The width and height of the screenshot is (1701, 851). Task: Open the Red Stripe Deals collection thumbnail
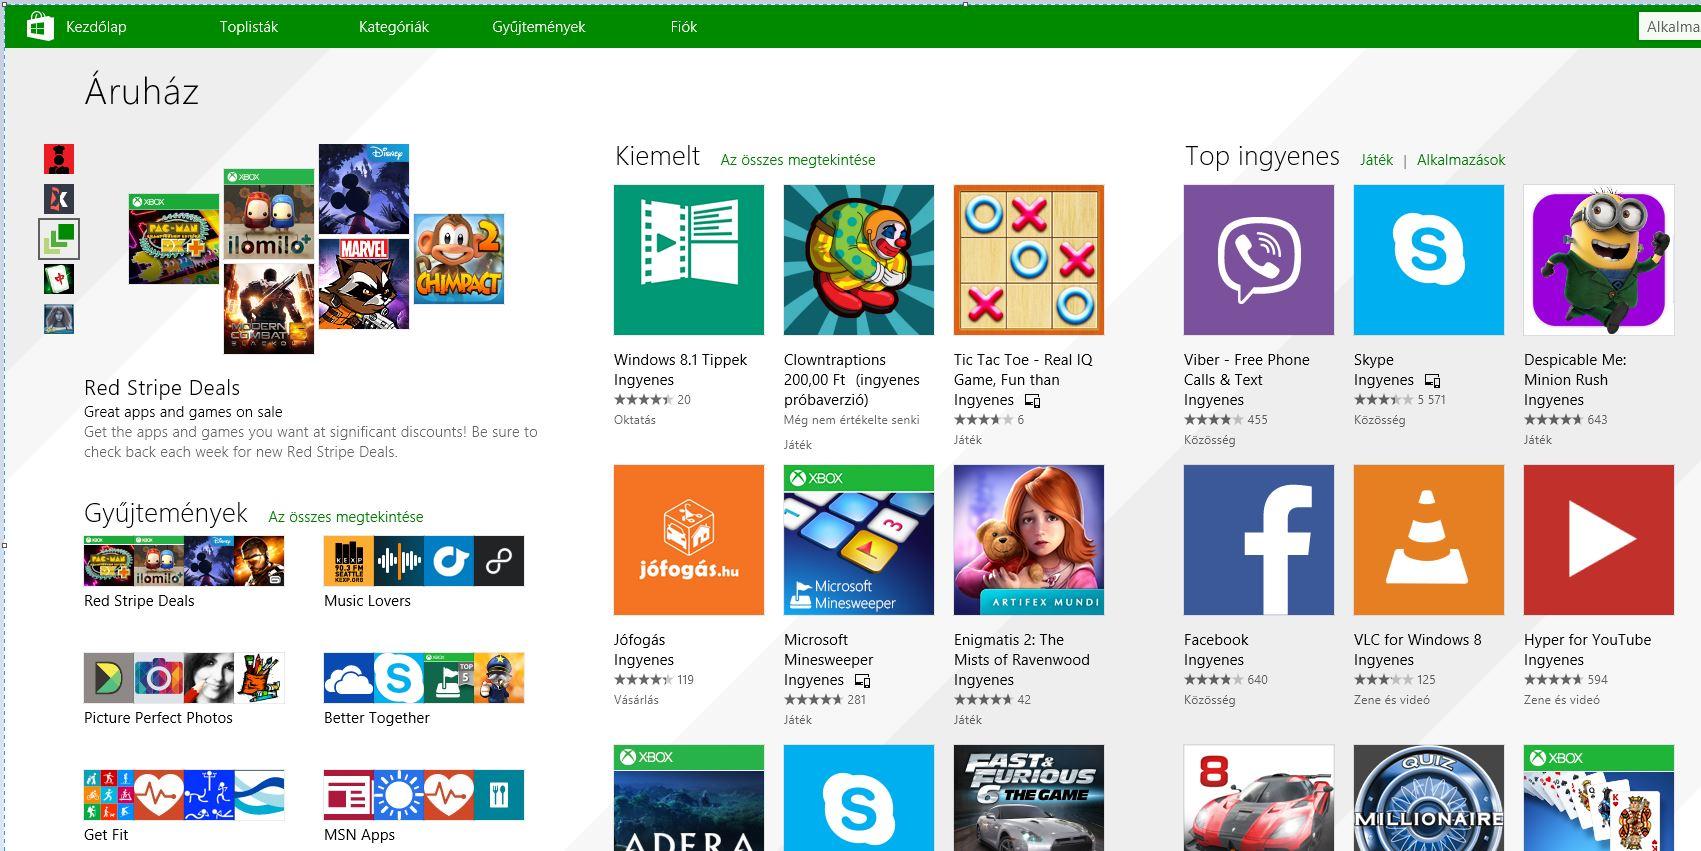pos(184,561)
